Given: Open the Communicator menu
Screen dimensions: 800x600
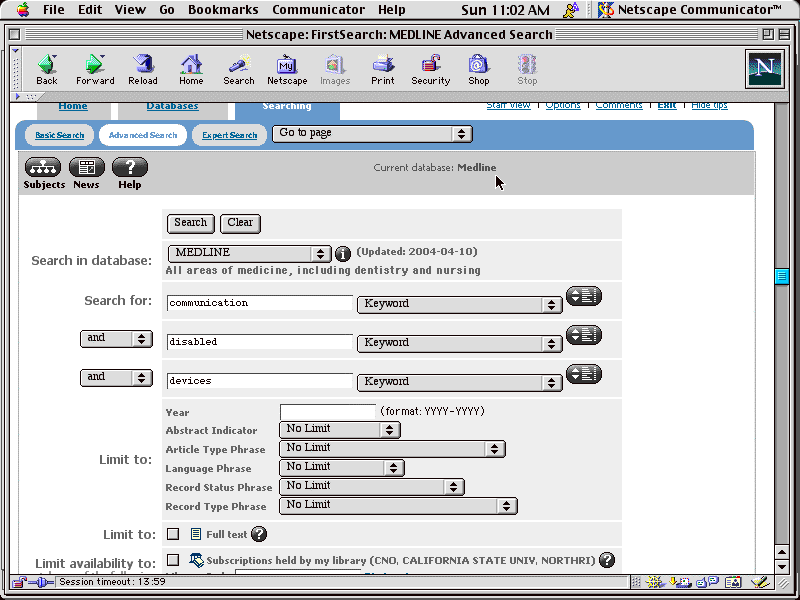Looking at the screenshot, I should [x=318, y=10].
